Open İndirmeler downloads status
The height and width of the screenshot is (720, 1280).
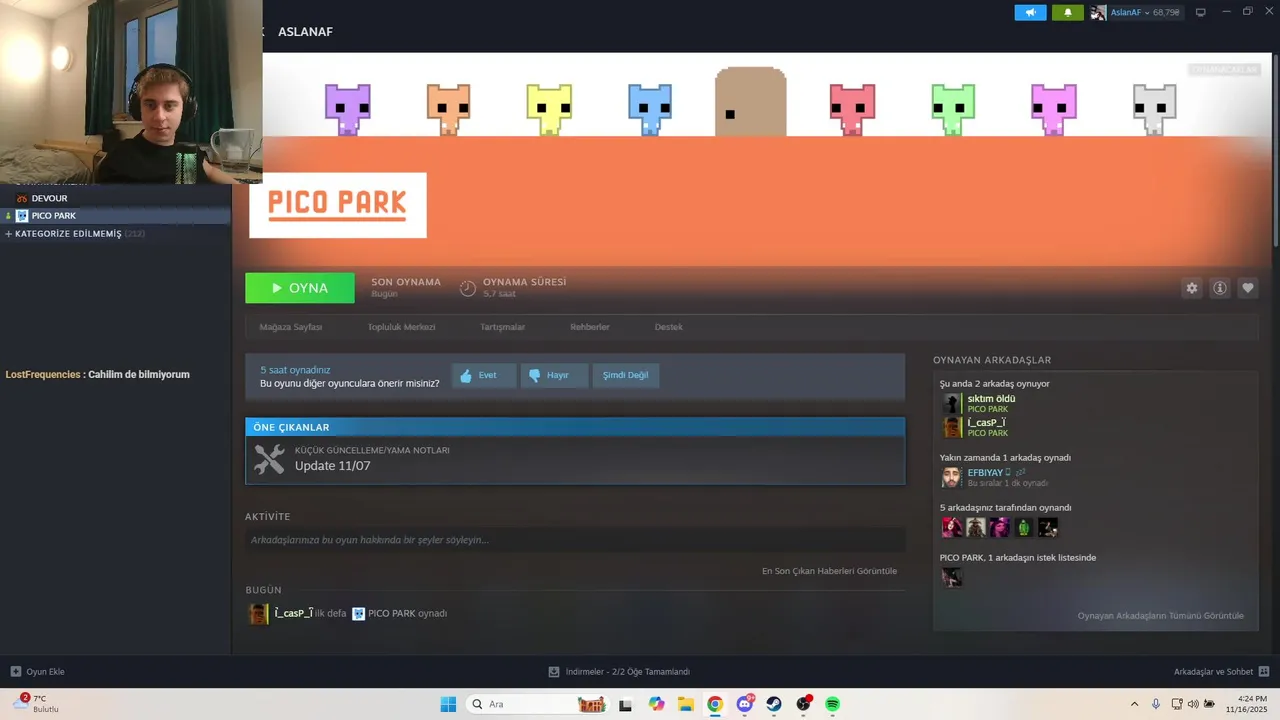pos(619,672)
